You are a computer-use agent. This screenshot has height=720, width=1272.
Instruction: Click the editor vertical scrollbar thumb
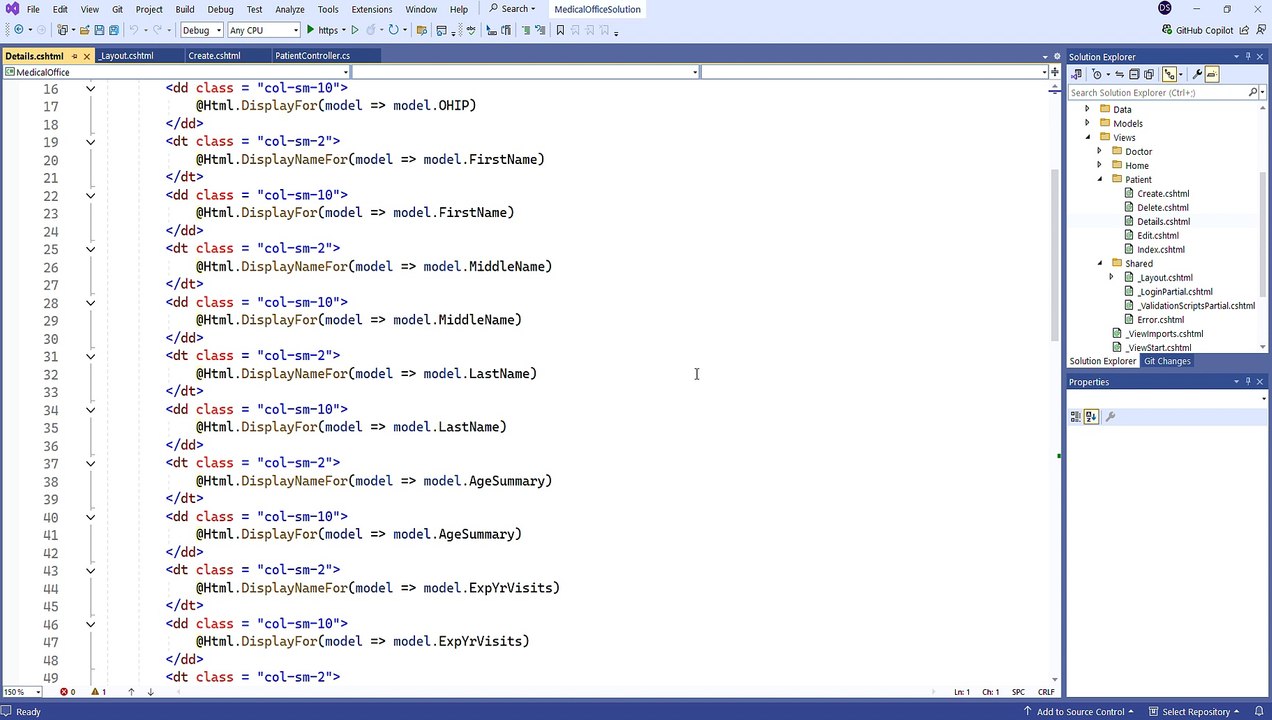click(x=1054, y=255)
